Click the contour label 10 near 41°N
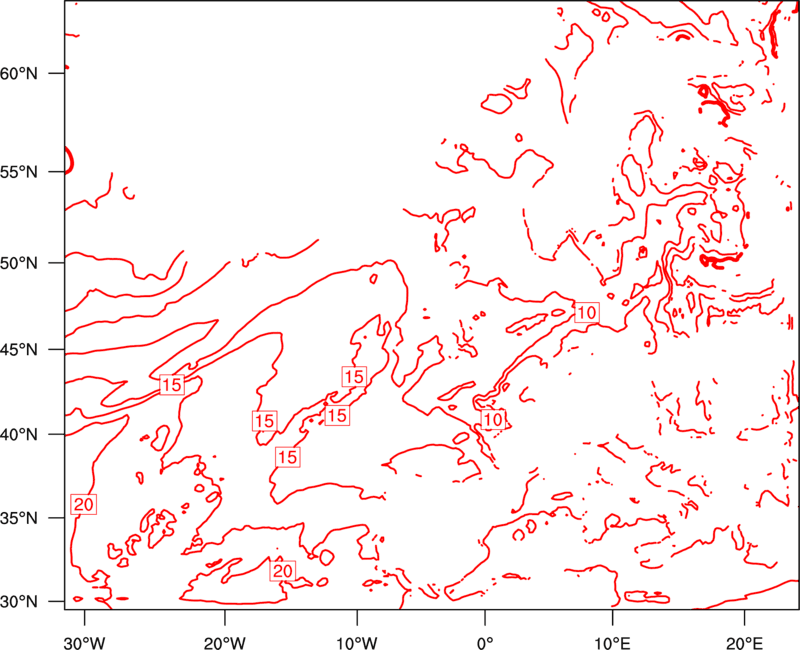800x650 pixels. tap(493, 419)
